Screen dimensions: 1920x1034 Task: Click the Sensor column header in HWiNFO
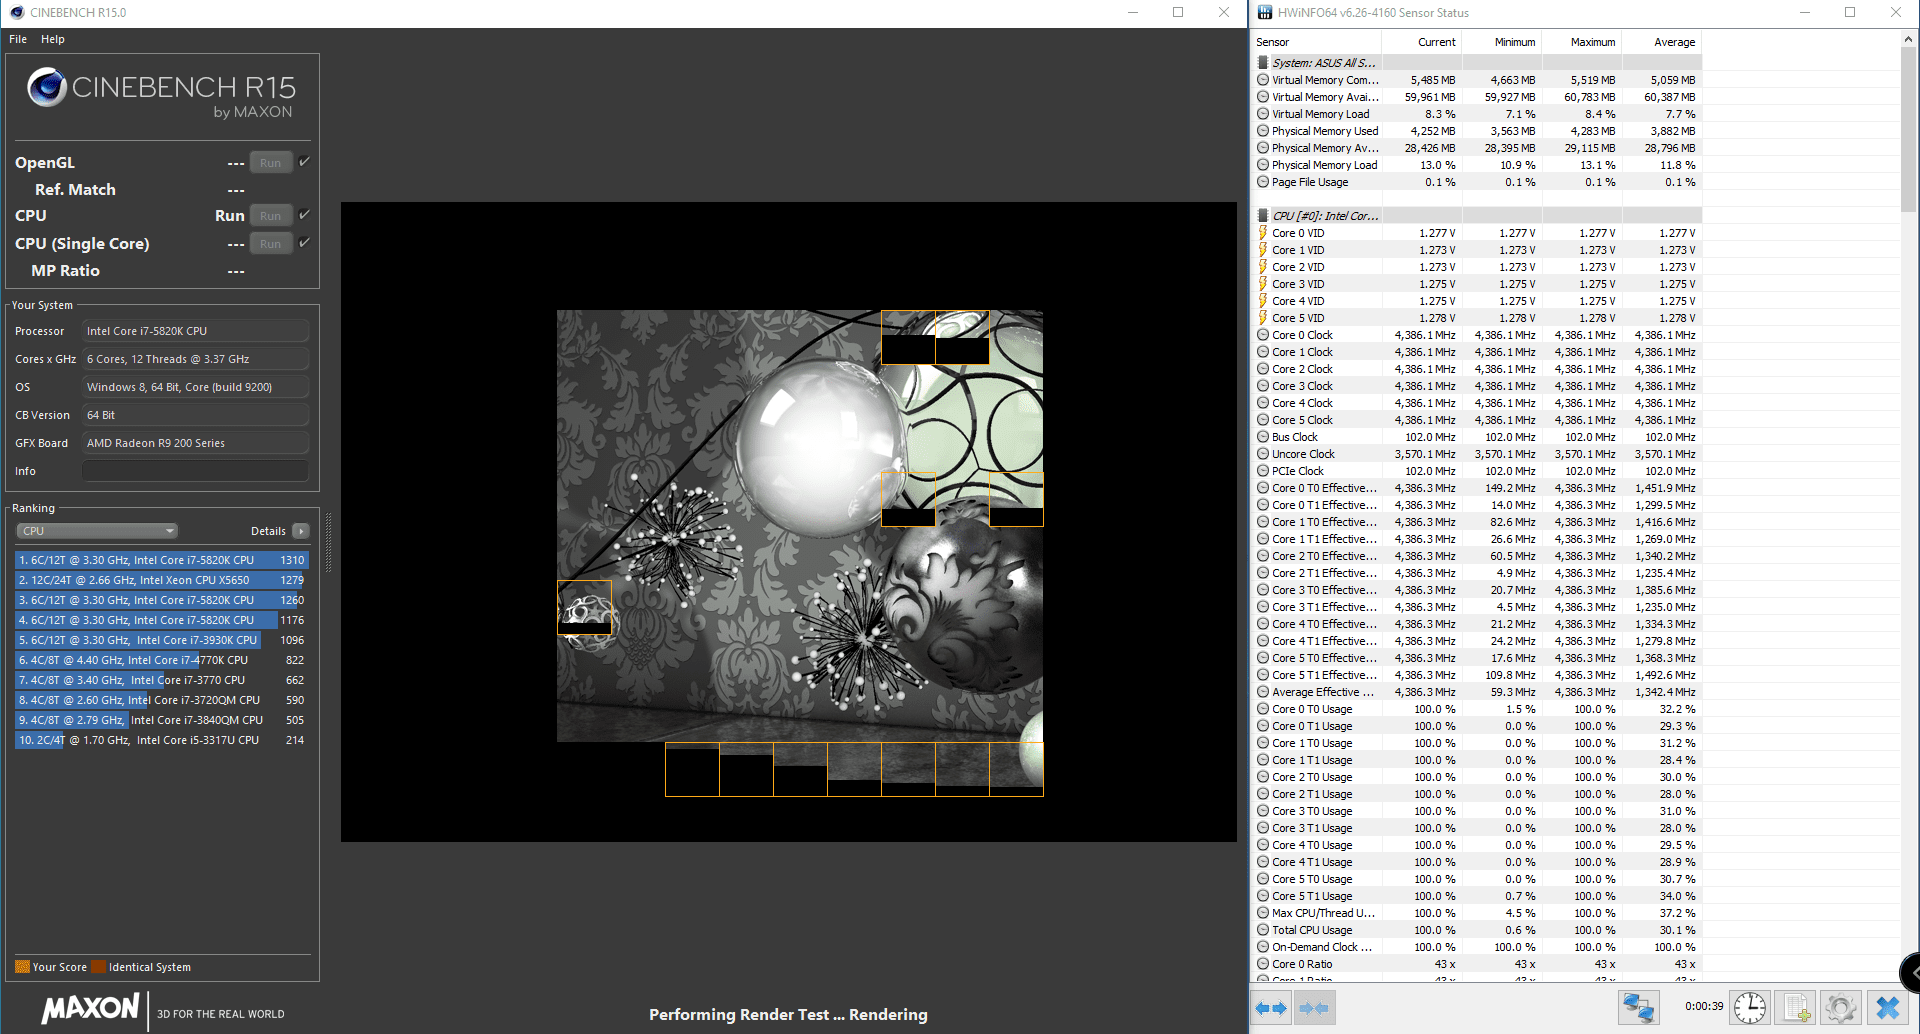tap(1316, 42)
